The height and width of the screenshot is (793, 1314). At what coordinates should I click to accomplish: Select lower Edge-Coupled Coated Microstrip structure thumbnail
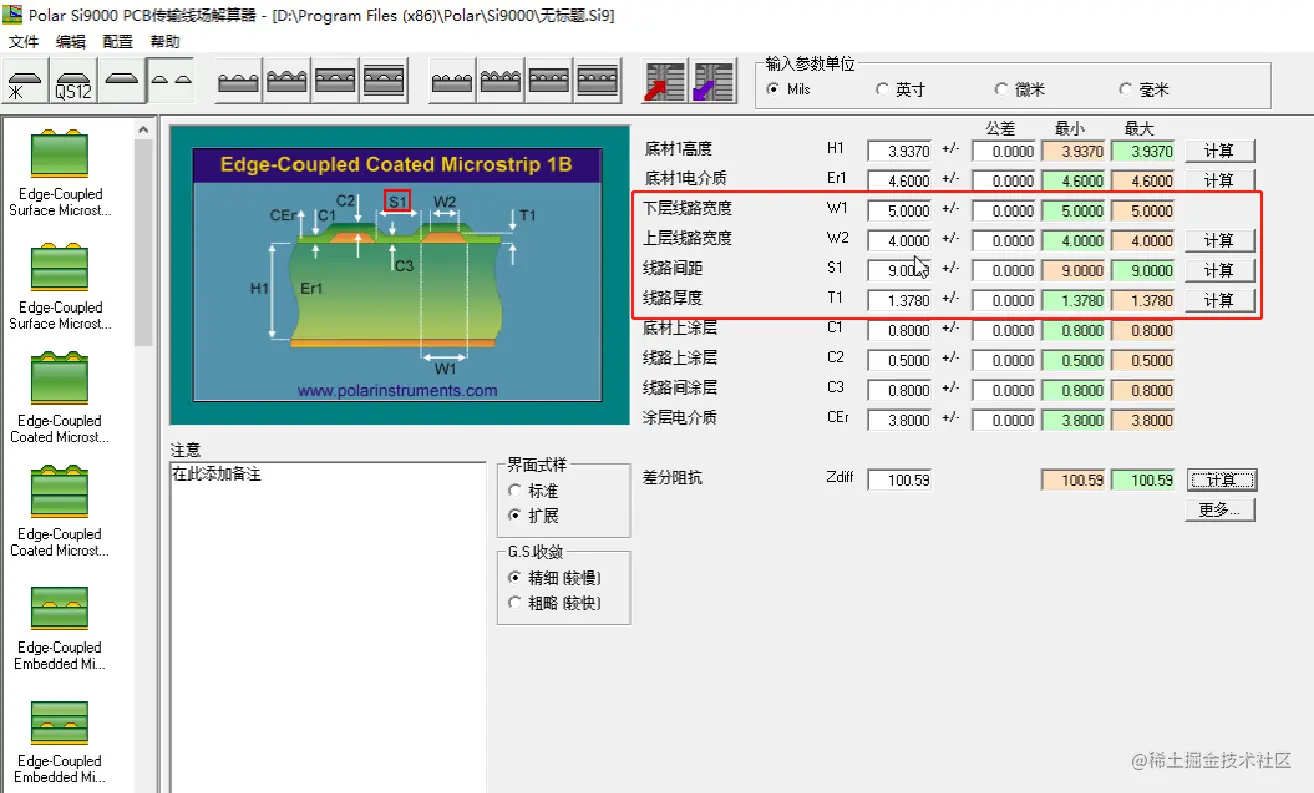tap(60, 512)
